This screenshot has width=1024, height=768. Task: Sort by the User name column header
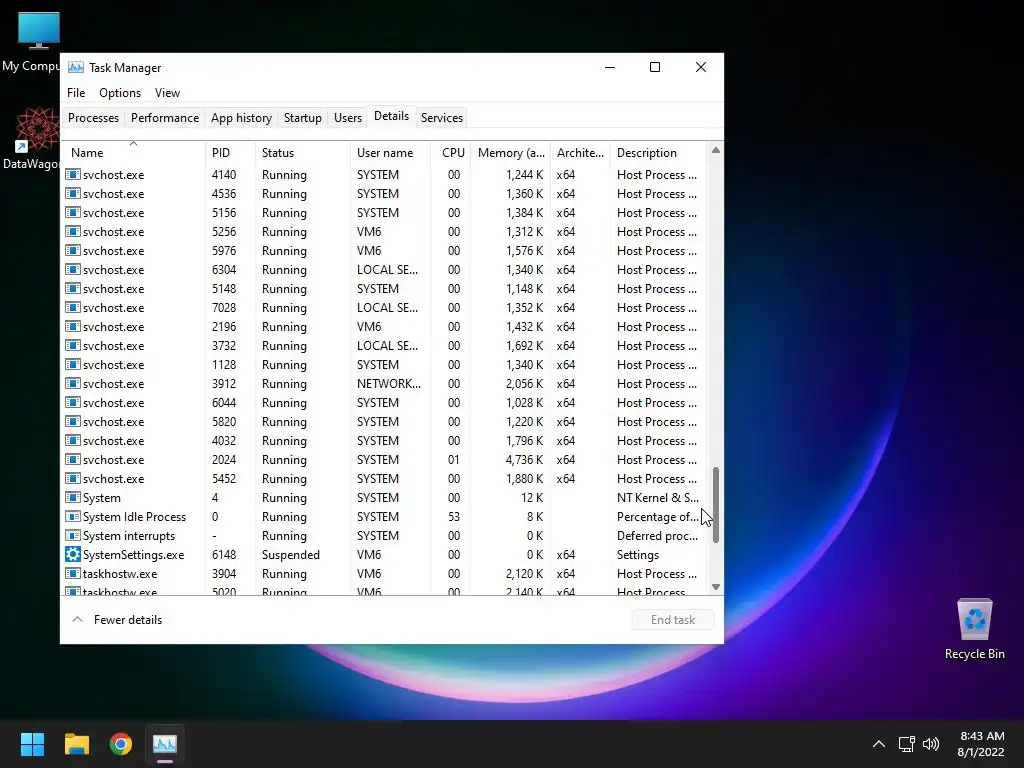coord(390,152)
